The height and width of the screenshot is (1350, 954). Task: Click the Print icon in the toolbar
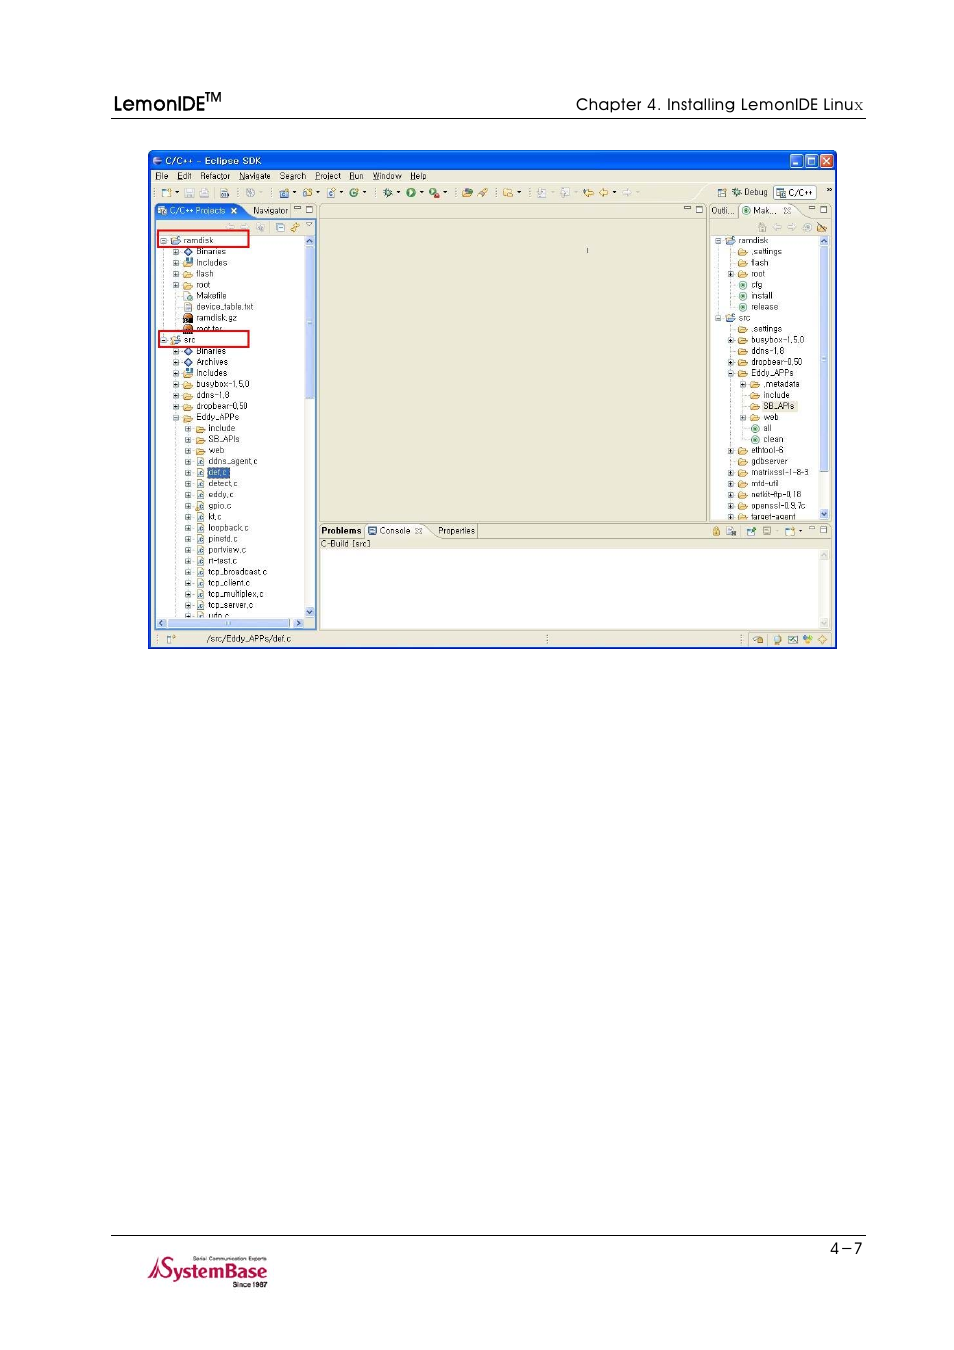(x=204, y=192)
